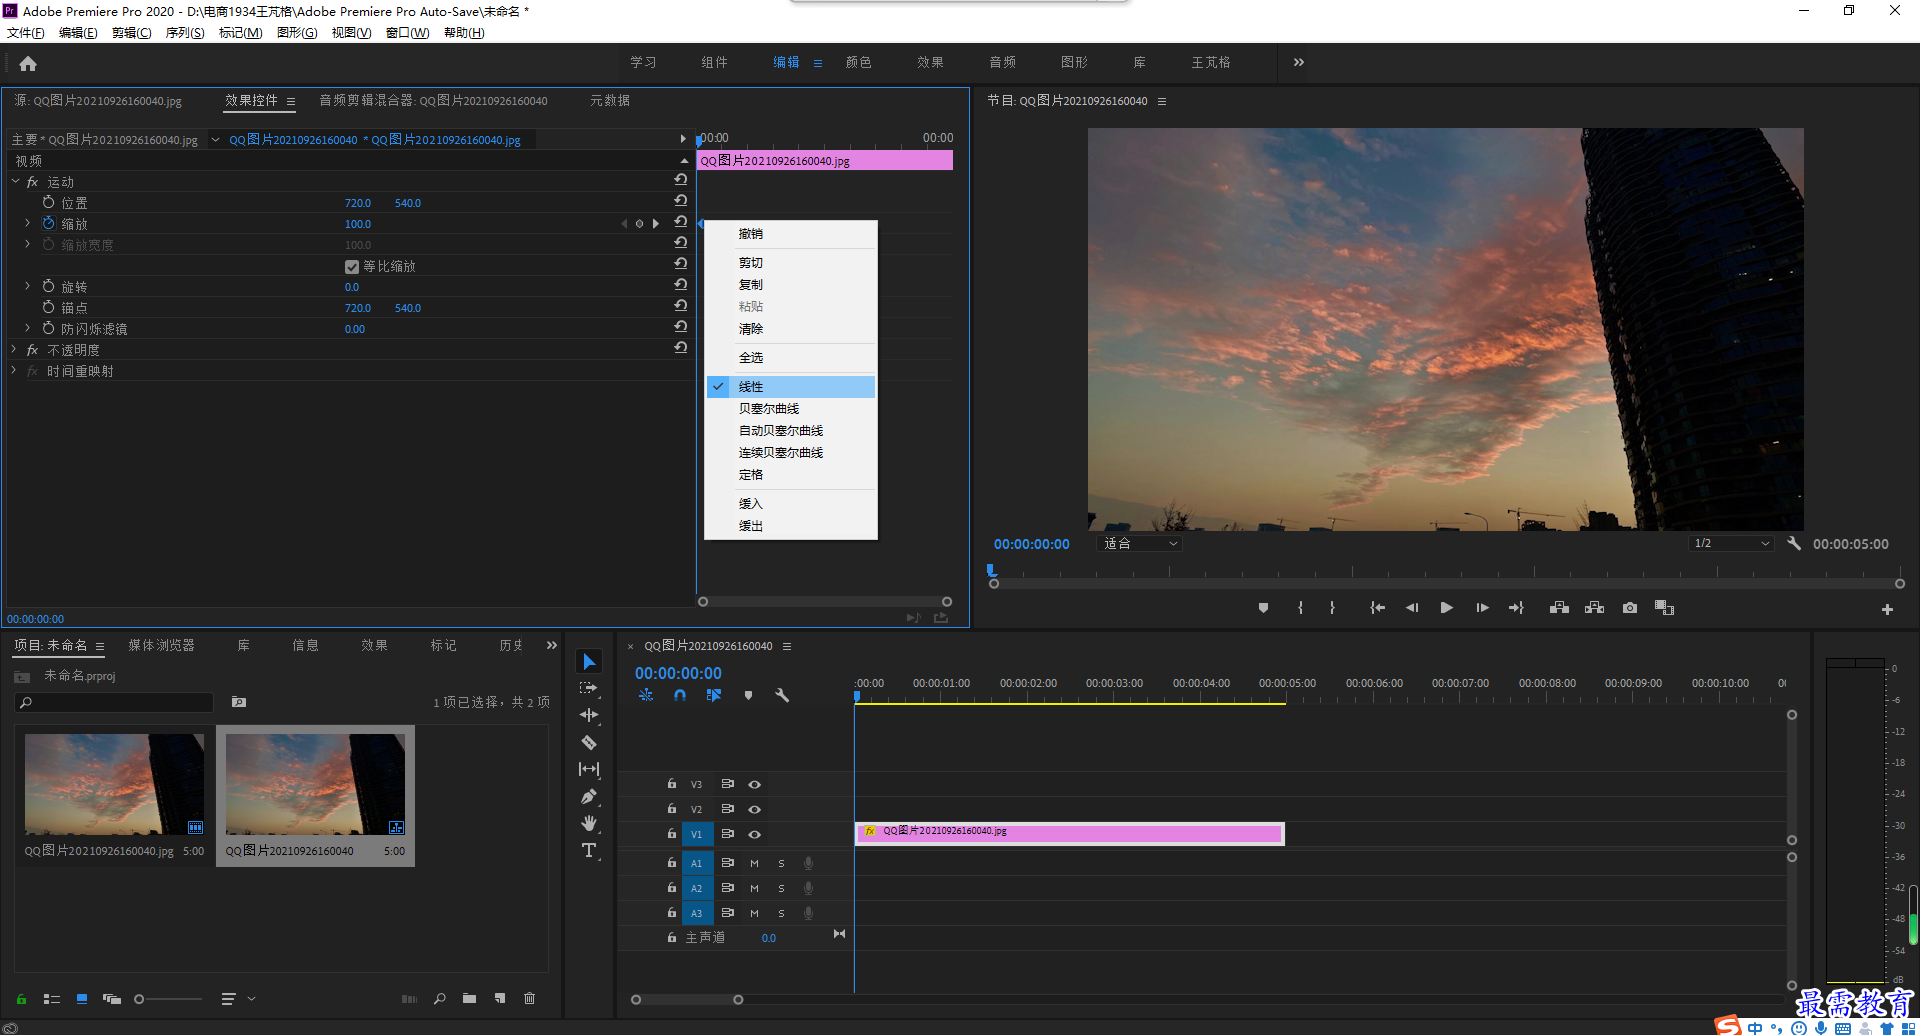Switch to Color (颜色) workspace
The image size is (1920, 1035).
click(859, 62)
